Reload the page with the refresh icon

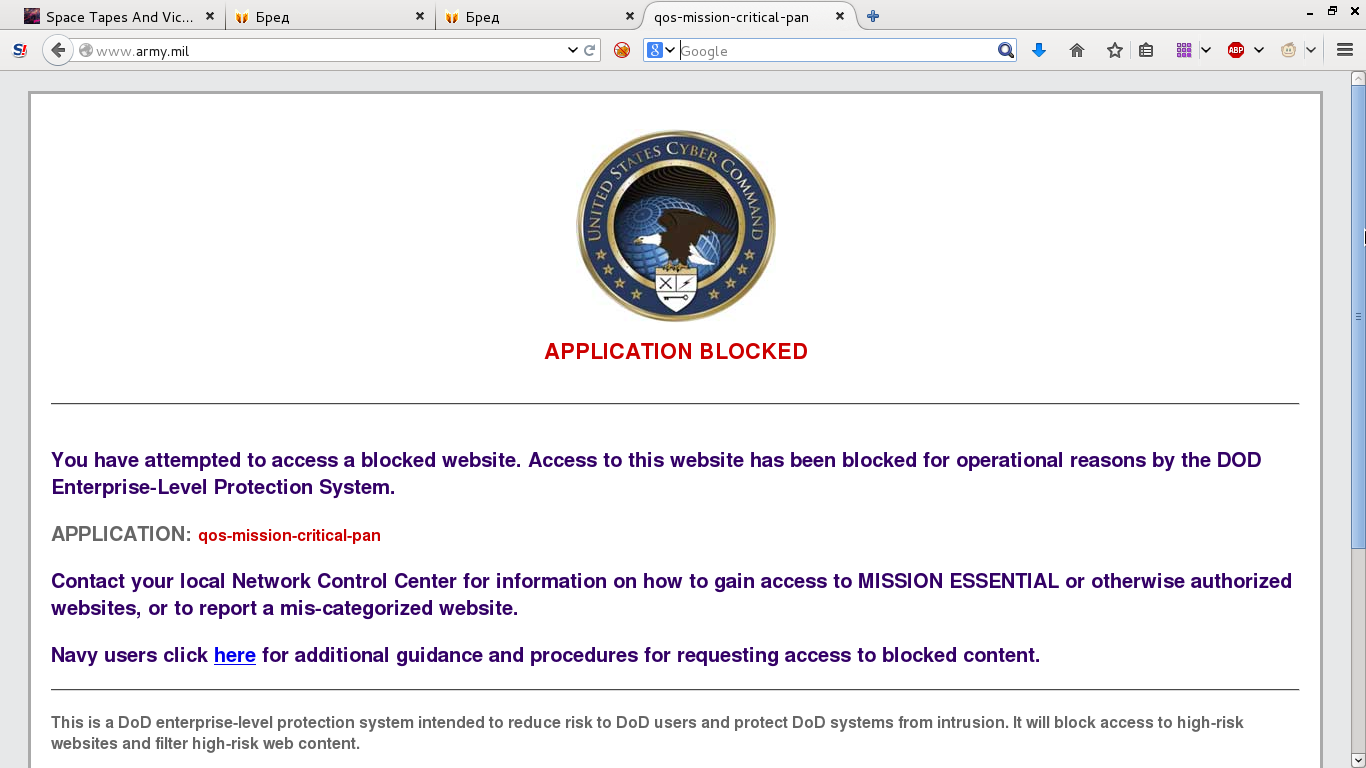point(590,50)
